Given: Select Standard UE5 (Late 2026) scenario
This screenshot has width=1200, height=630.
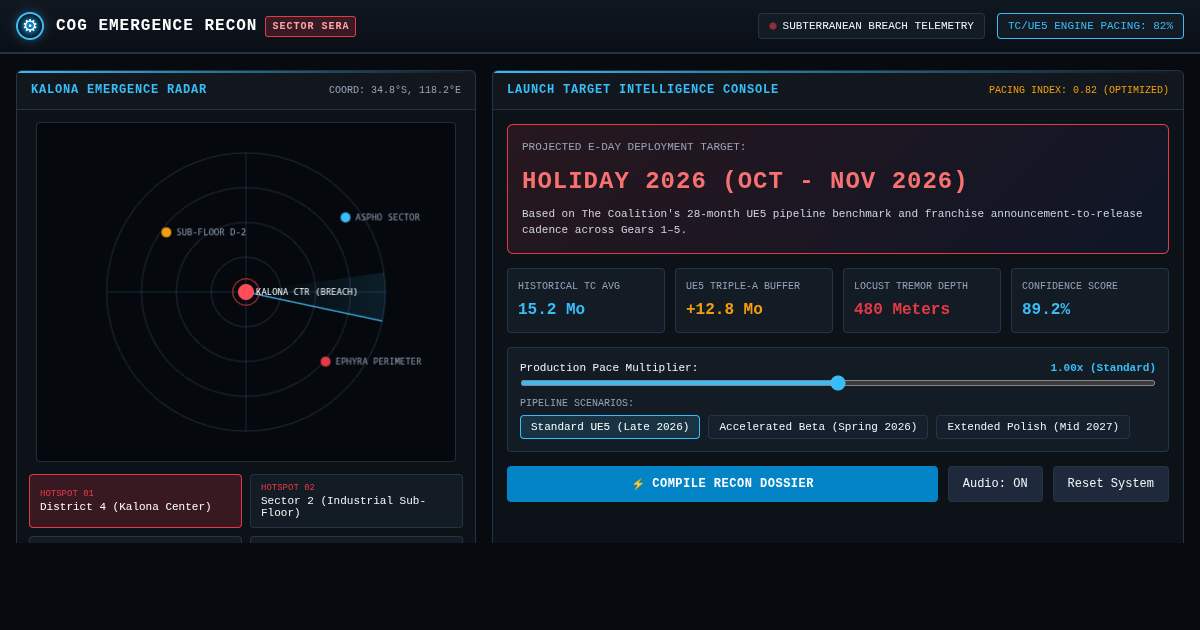Looking at the screenshot, I should (610, 427).
